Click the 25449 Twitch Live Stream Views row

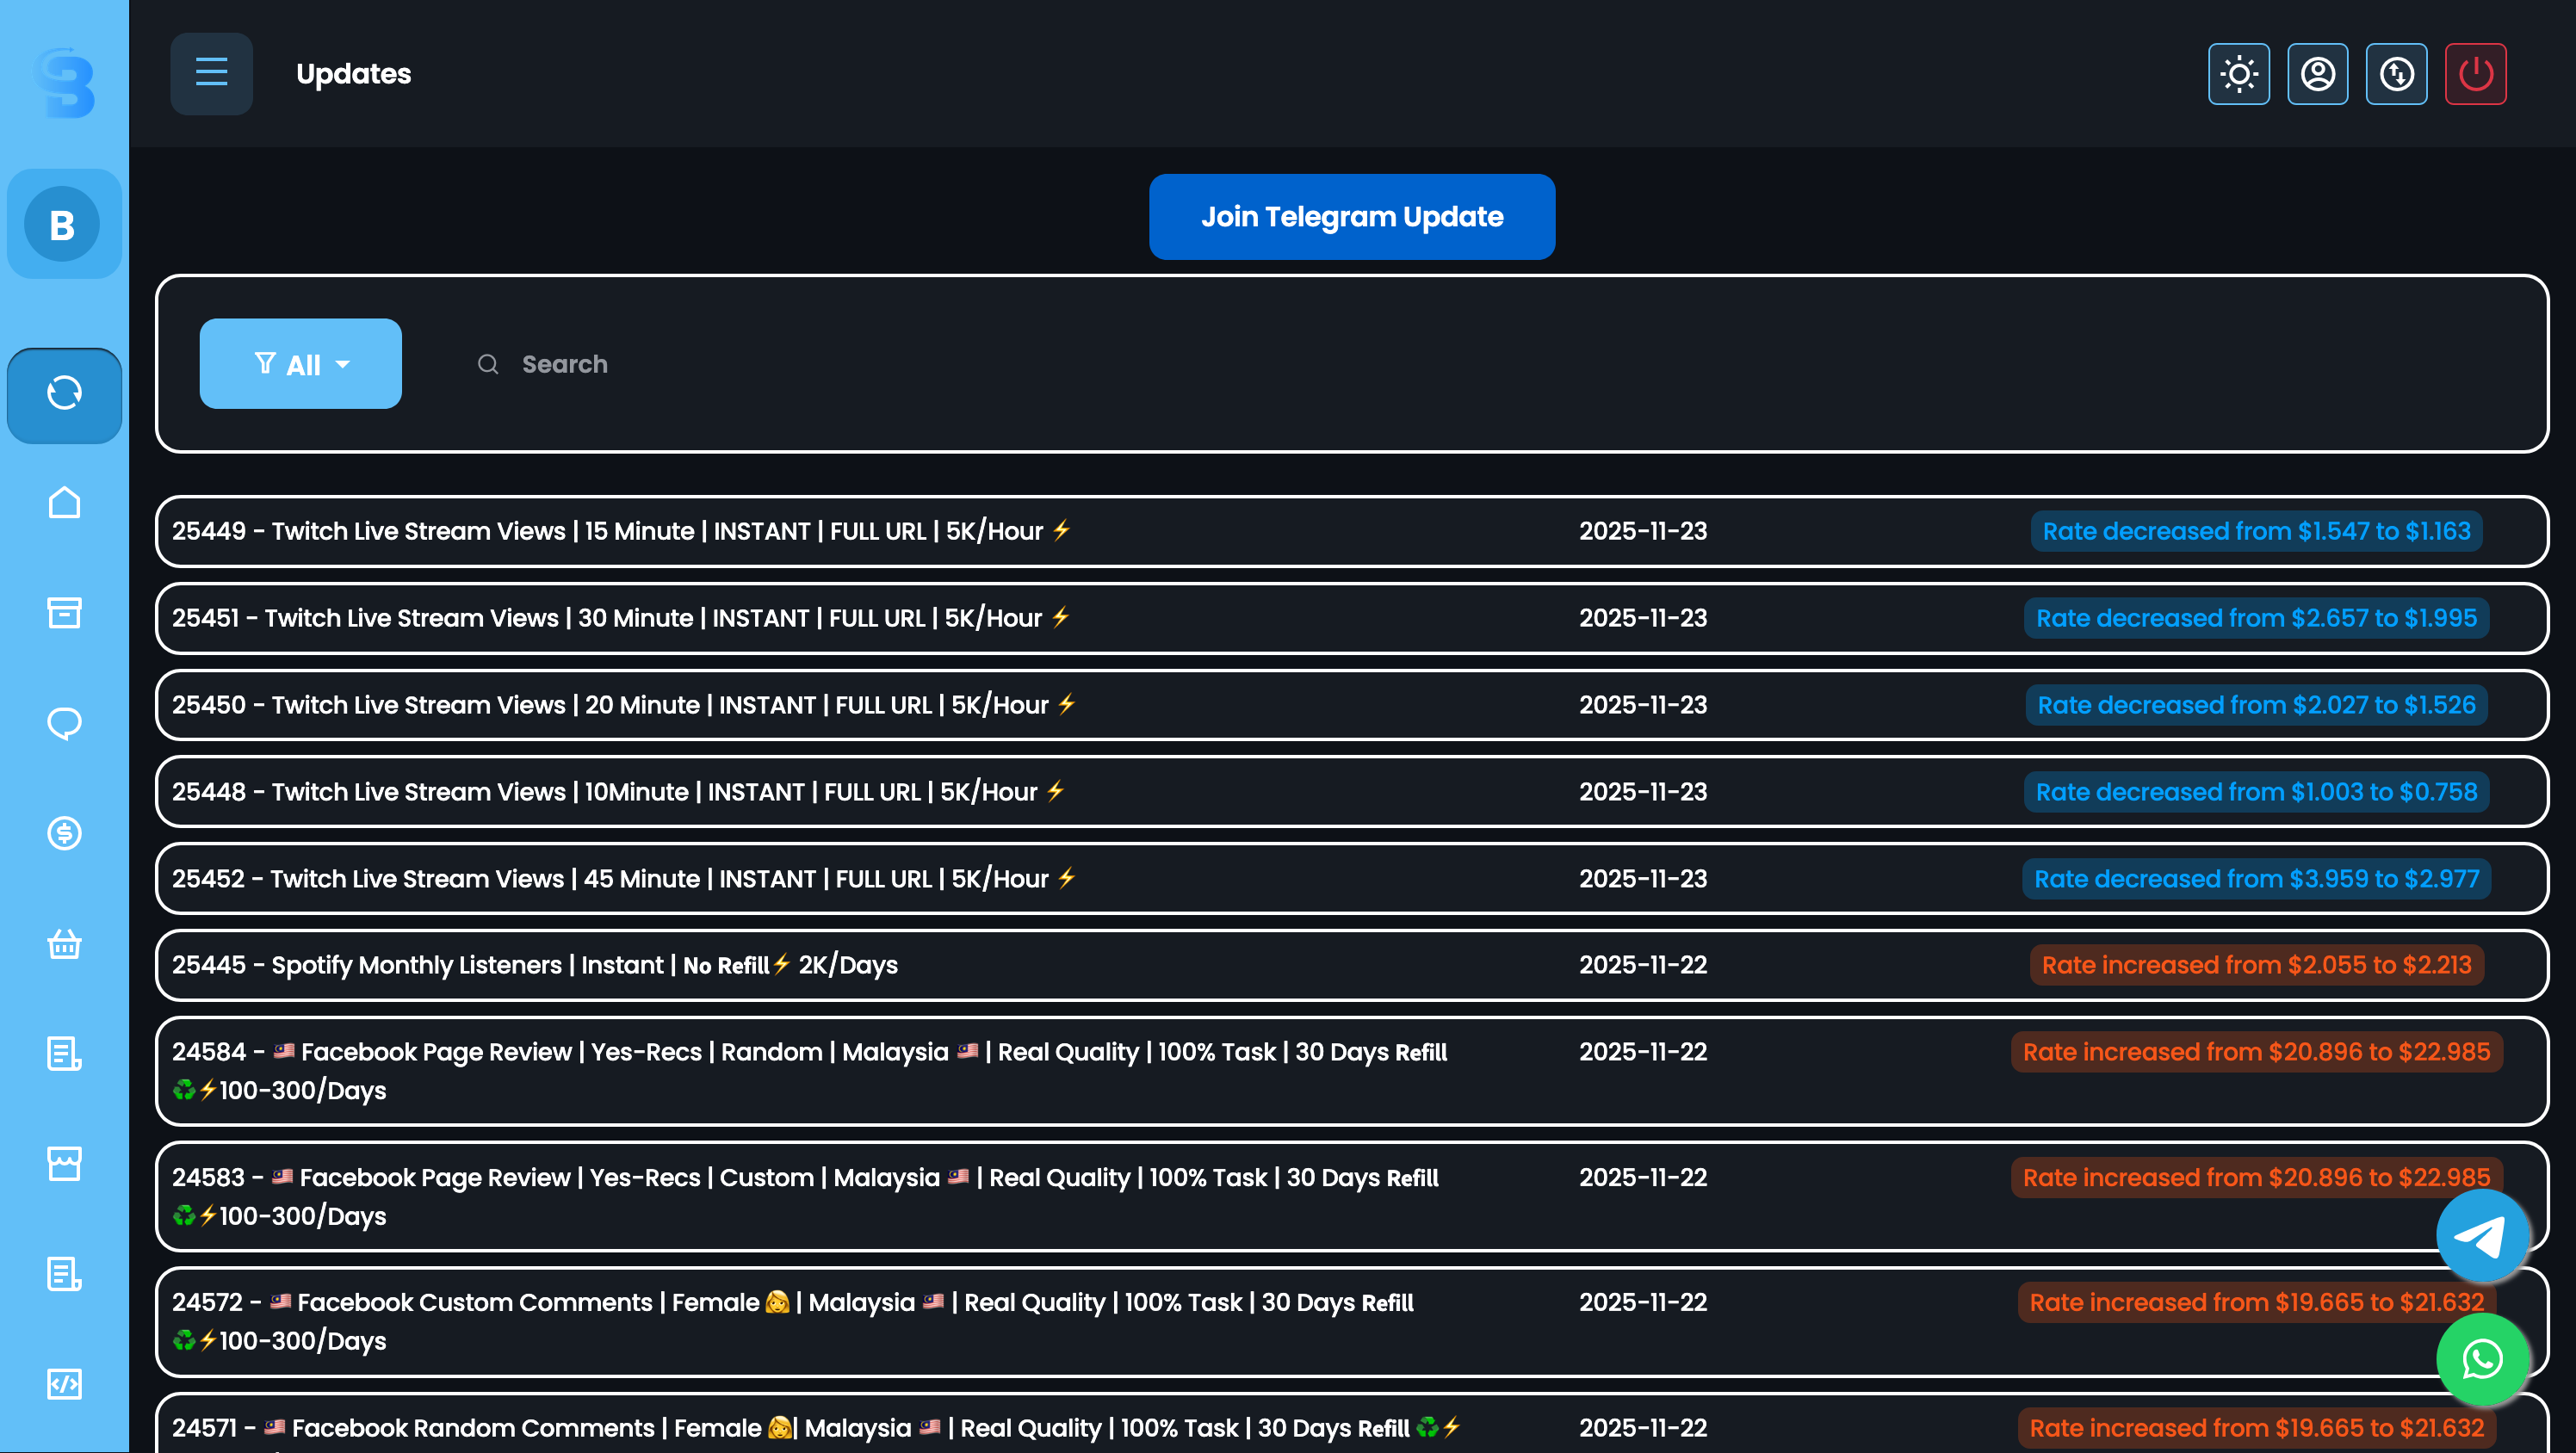tap(620, 531)
